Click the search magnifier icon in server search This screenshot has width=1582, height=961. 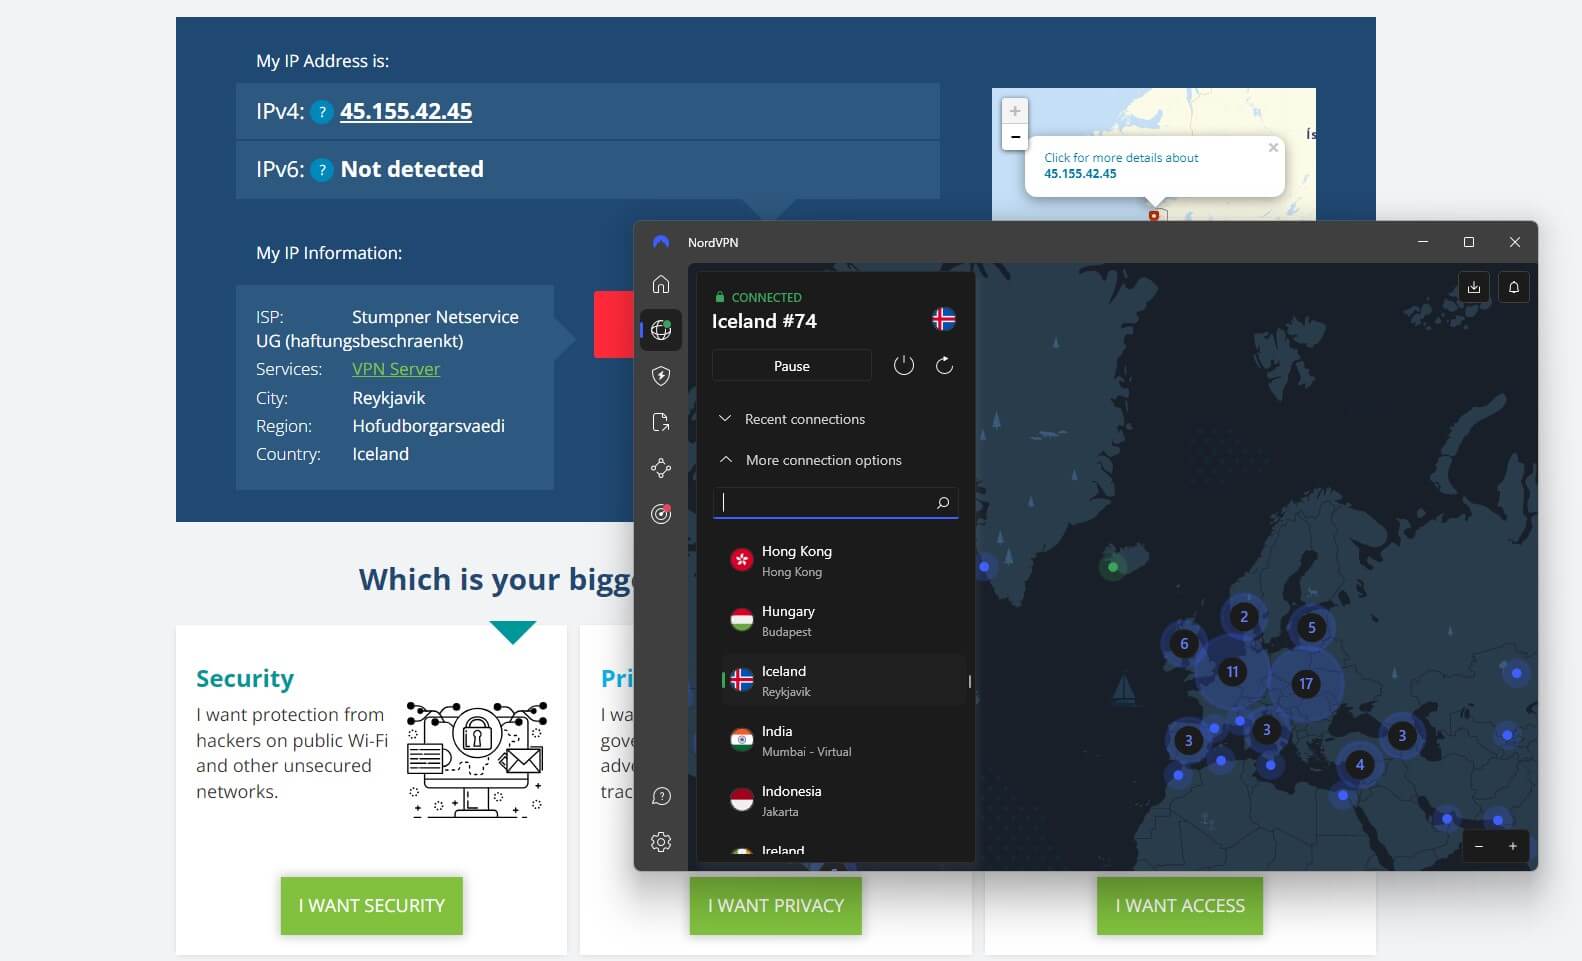click(943, 503)
